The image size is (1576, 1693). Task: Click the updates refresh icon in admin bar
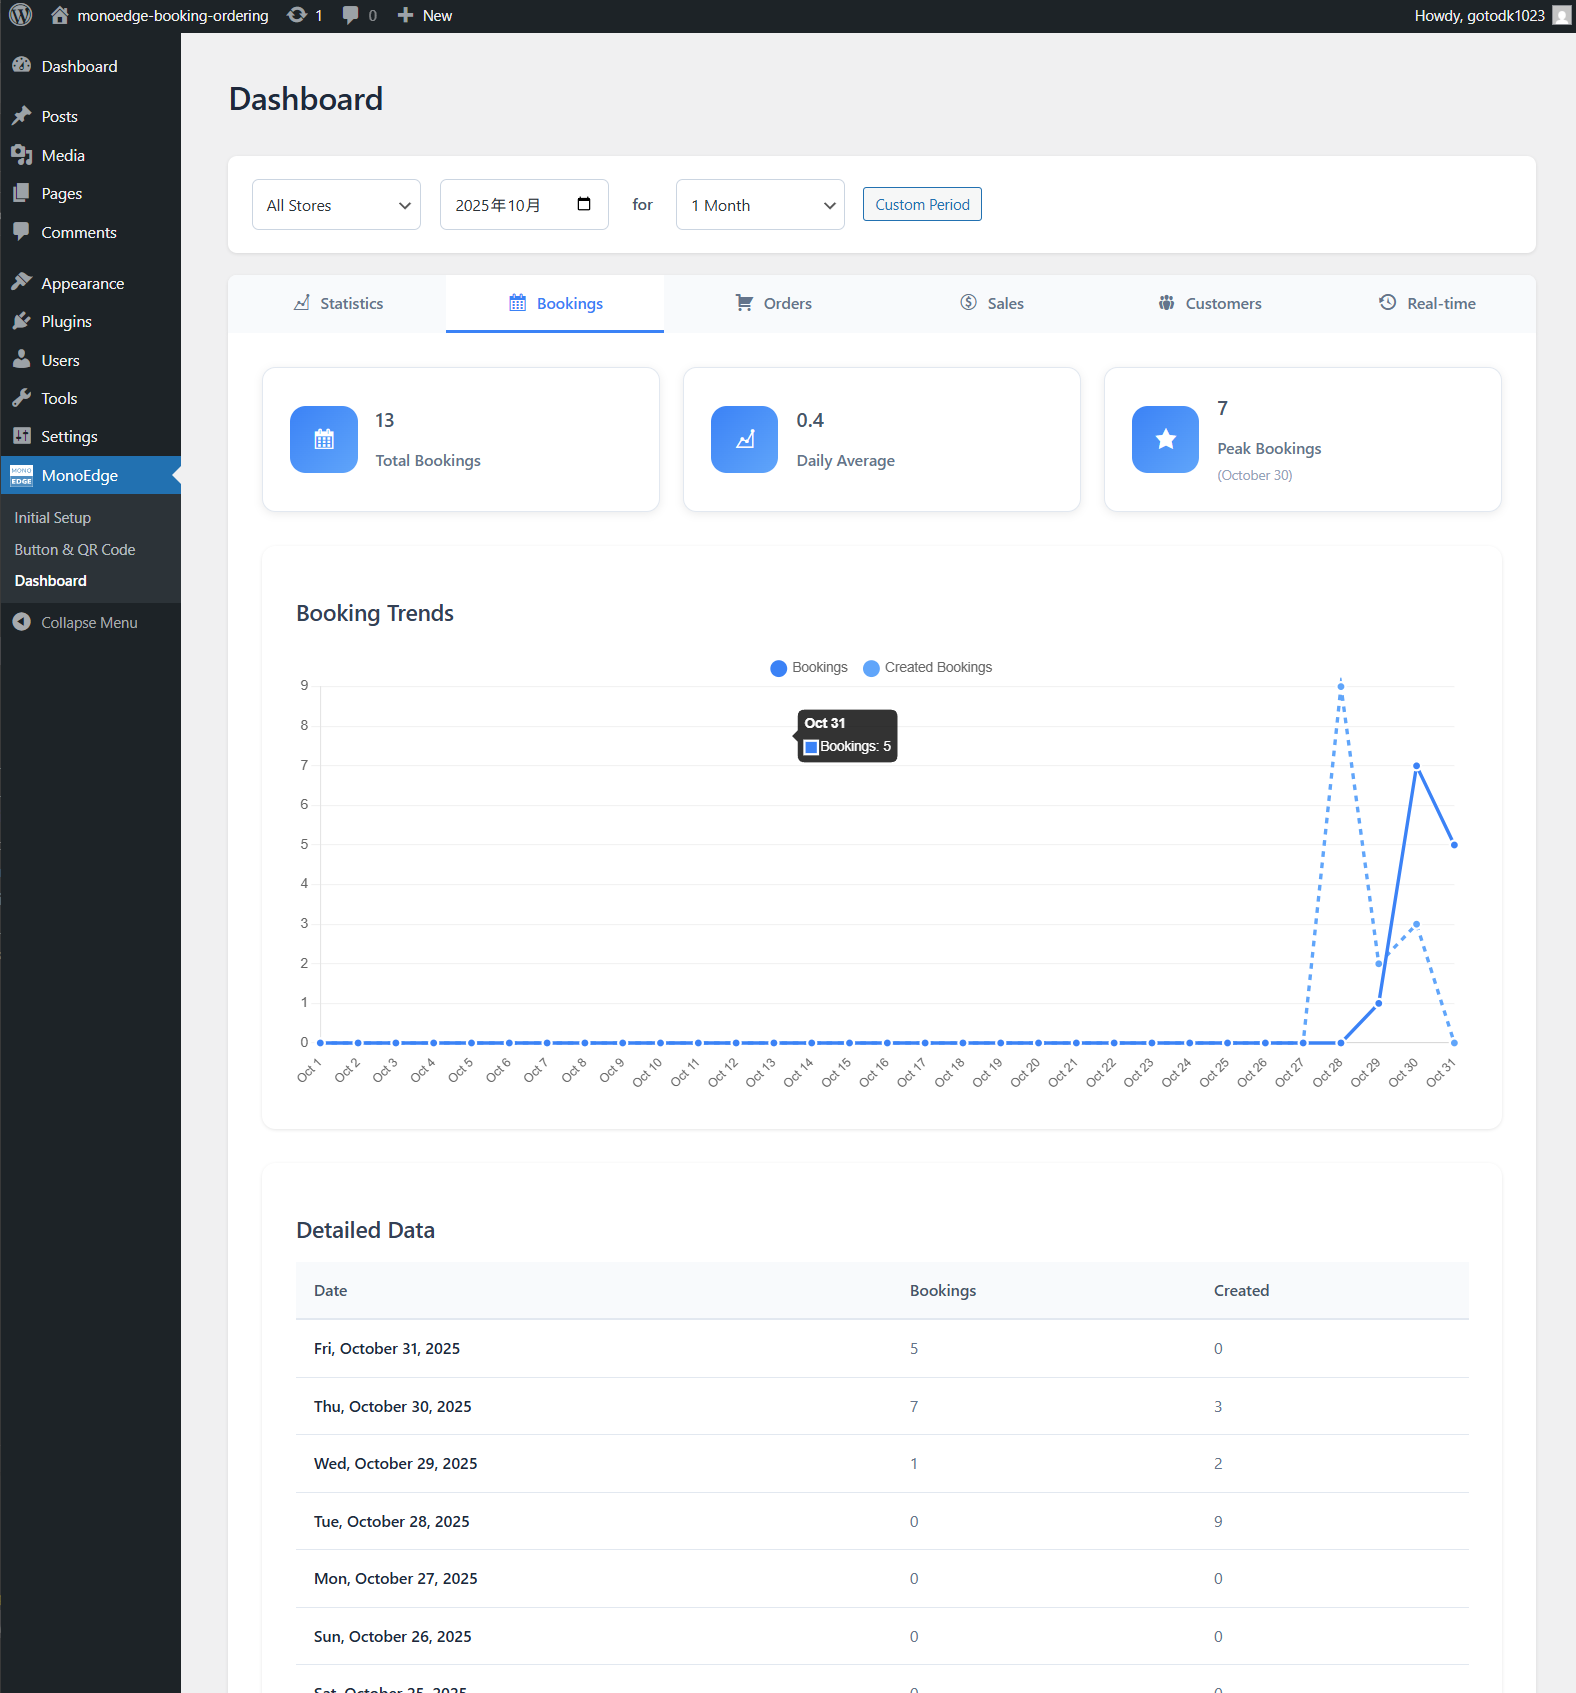click(x=297, y=15)
